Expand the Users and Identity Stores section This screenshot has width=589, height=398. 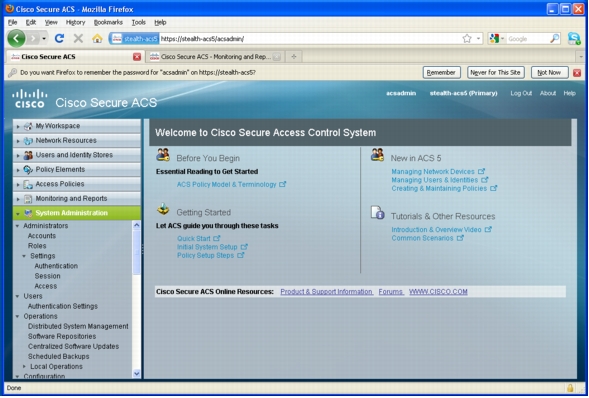coord(18,155)
